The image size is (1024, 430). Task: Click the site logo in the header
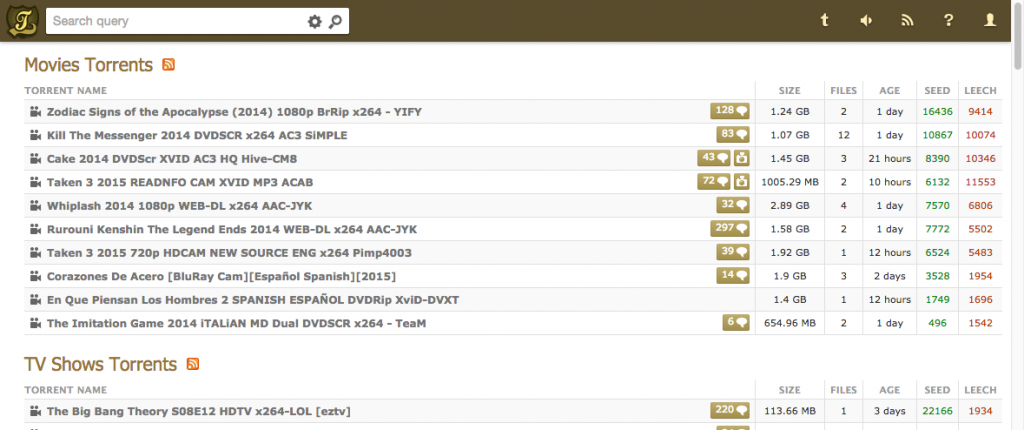pos(23,21)
